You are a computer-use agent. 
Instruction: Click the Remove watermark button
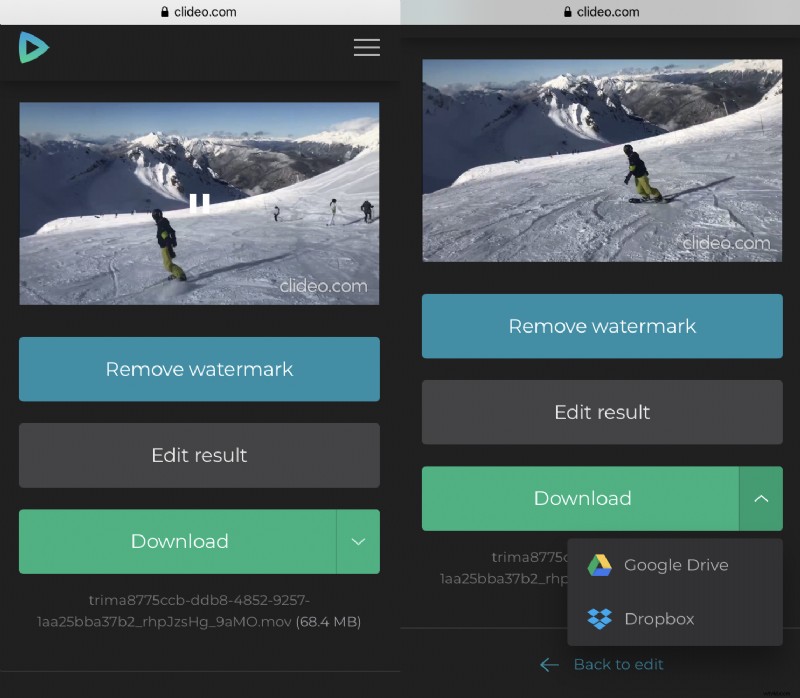(x=199, y=369)
